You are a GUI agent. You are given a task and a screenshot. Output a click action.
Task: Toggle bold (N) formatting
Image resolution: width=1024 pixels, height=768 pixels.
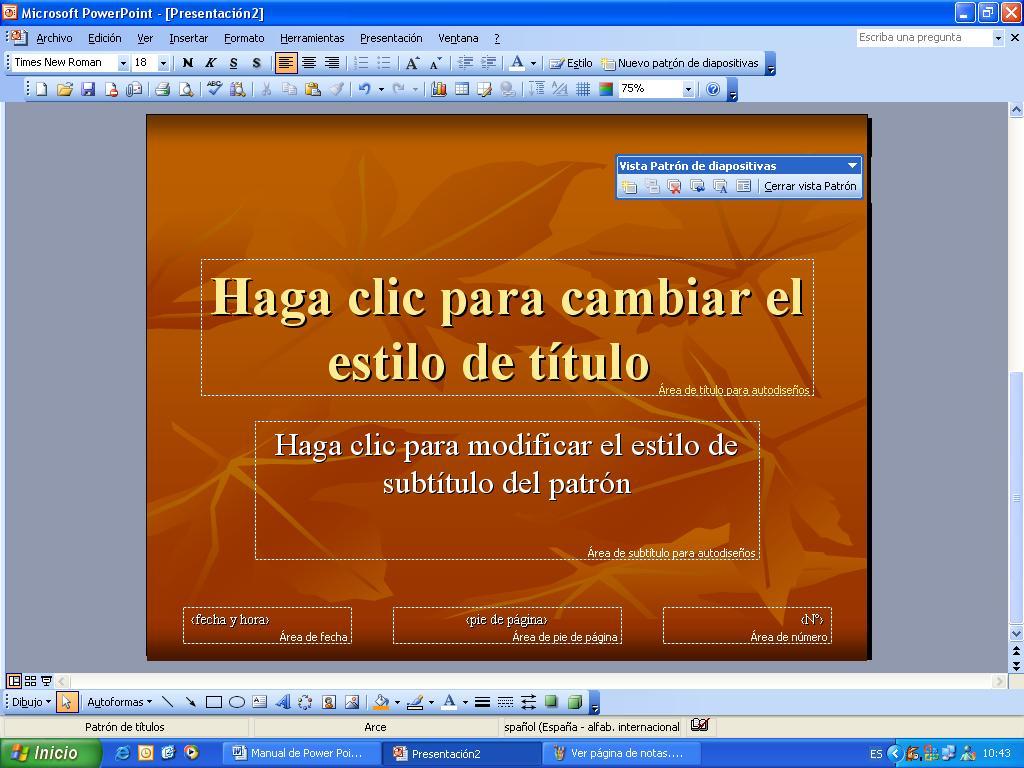(187, 63)
